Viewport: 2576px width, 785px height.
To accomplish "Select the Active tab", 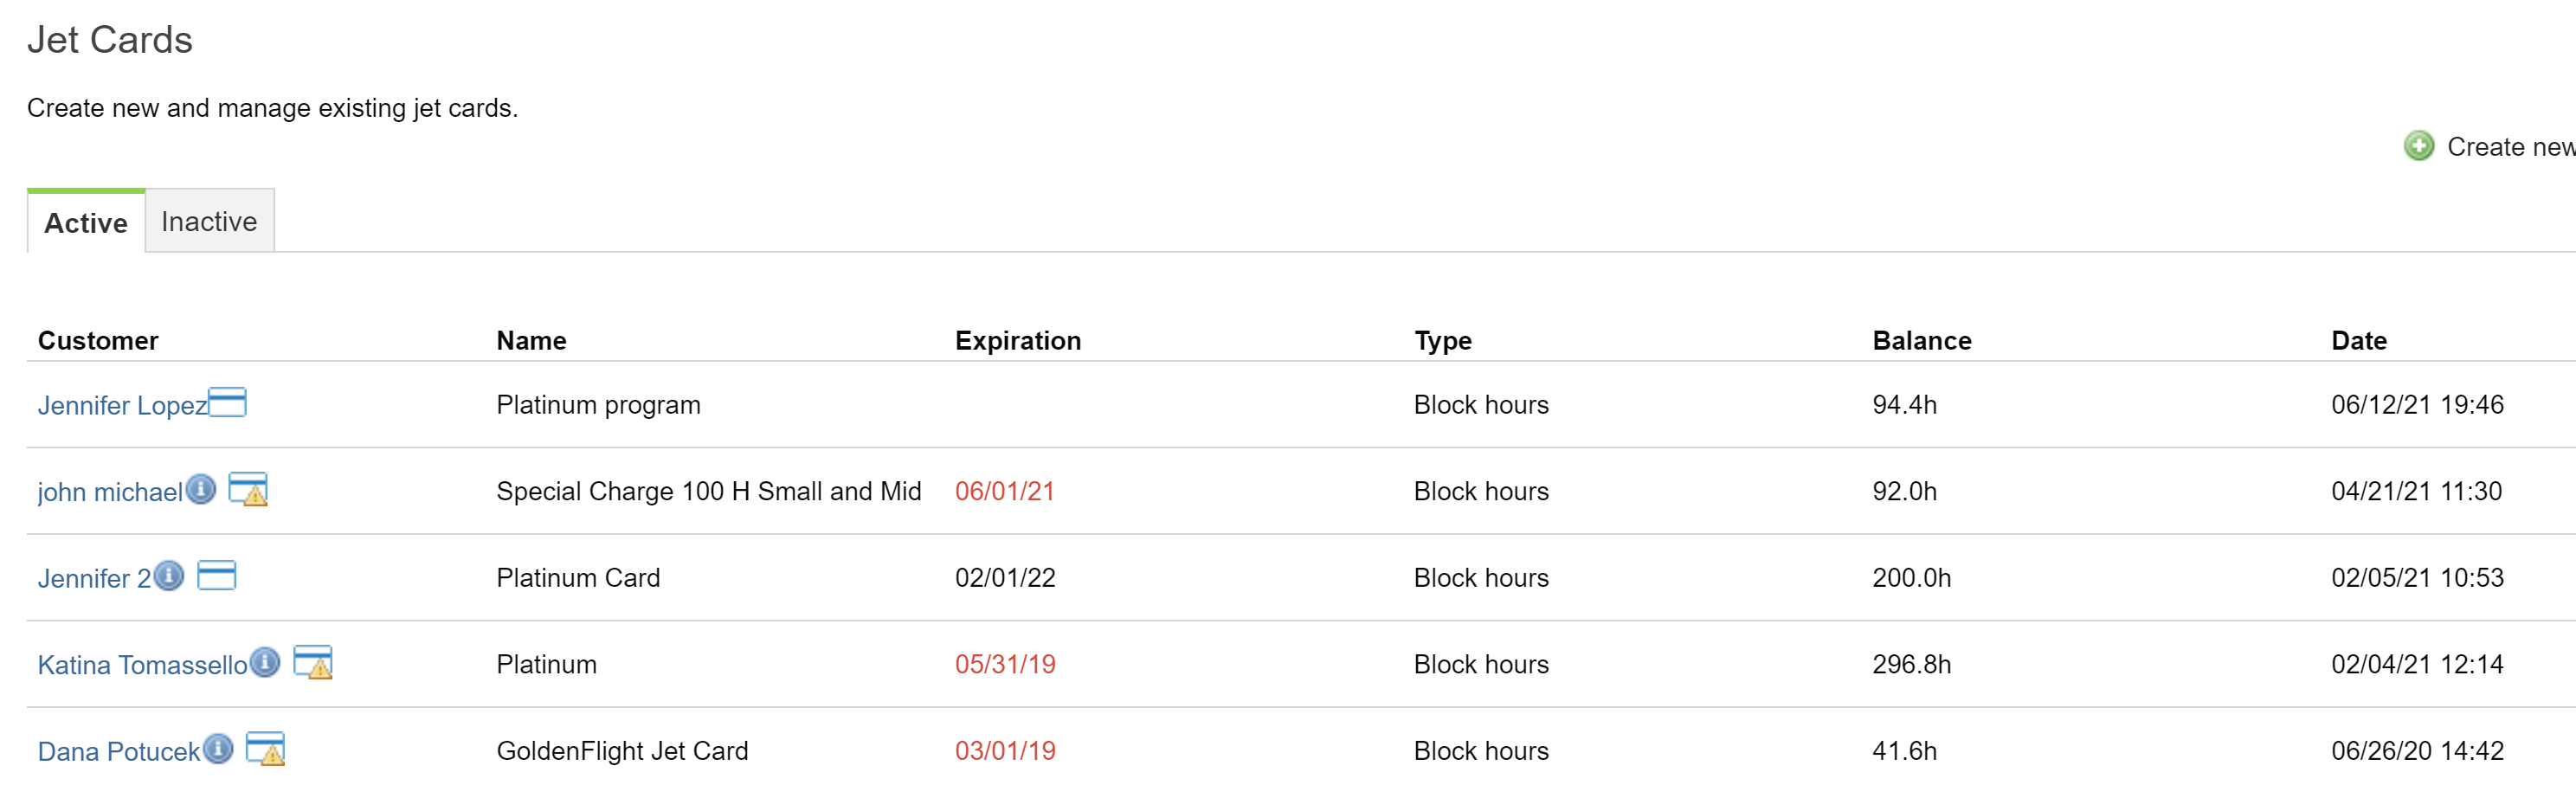I will [86, 222].
